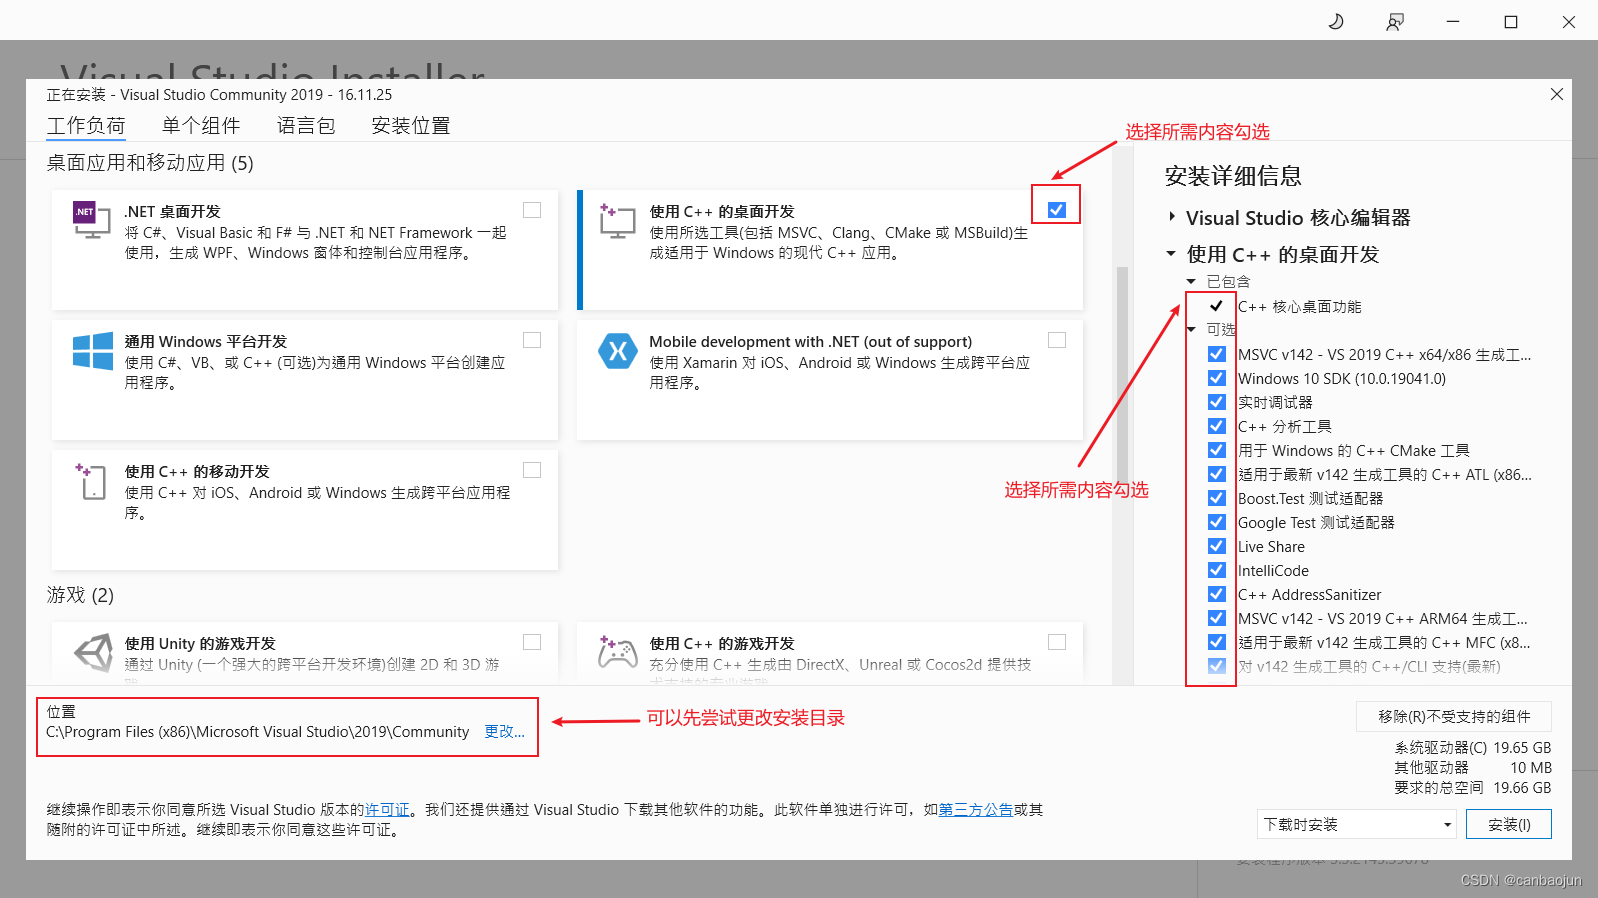The image size is (1598, 898).
Task: Collapse the 可选 group
Action: pos(1191,329)
